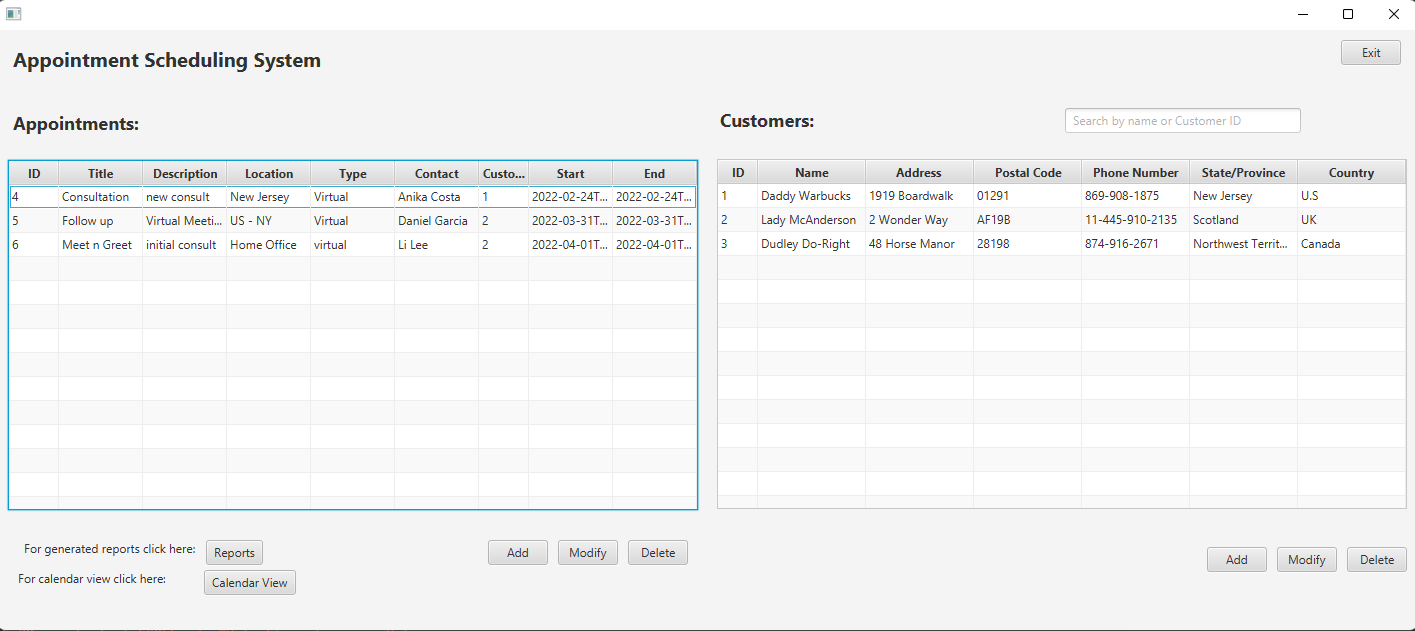The width and height of the screenshot is (1415, 631).
Task: Close the application window
Action: click(x=1393, y=14)
